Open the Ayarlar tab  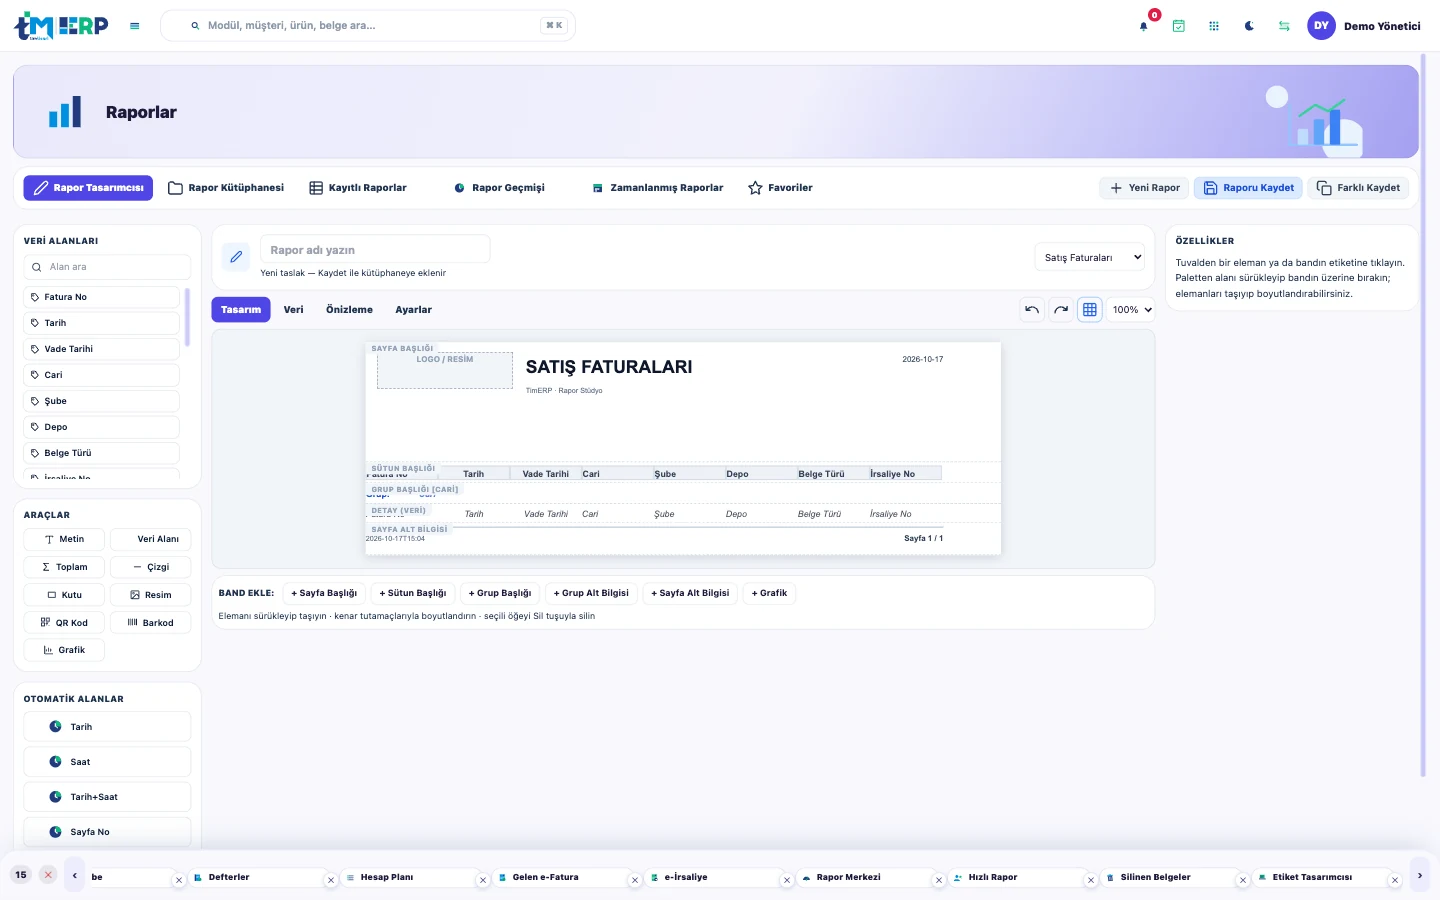tap(413, 310)
